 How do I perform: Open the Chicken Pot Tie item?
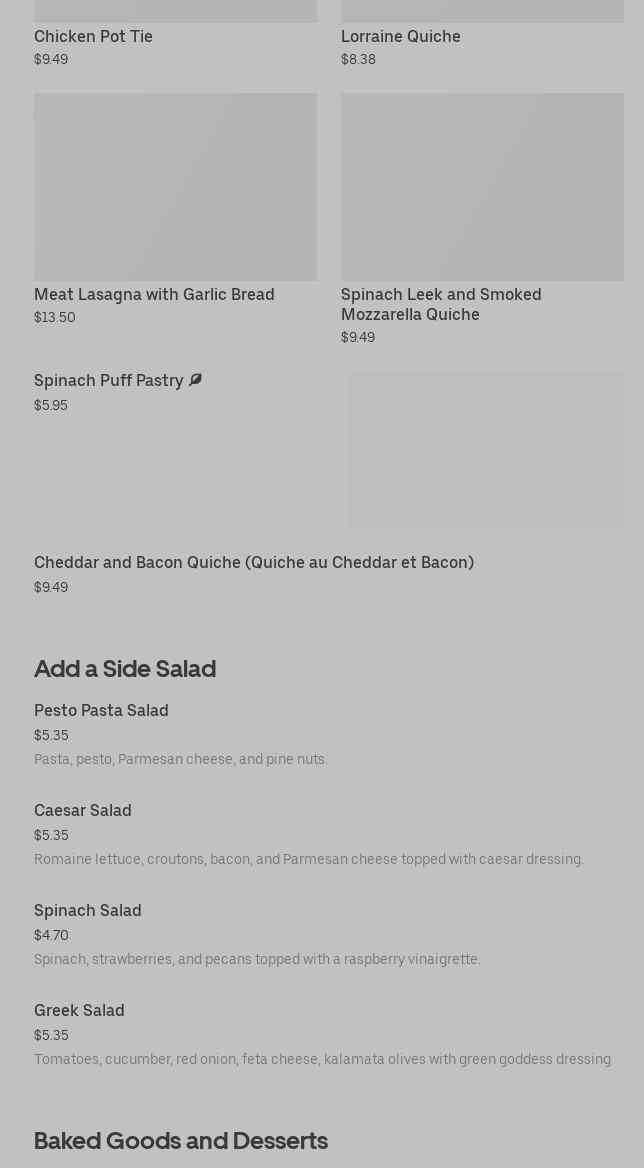pos(93,36)
